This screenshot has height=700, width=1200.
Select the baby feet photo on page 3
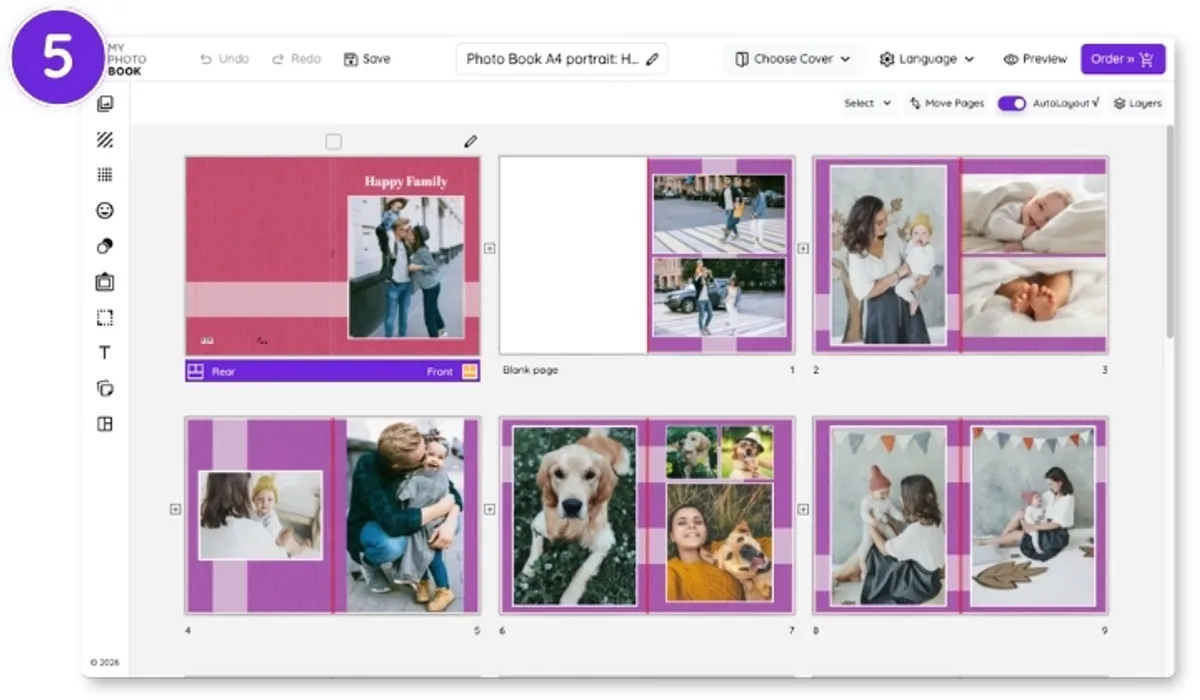[x=1034, y=297]
